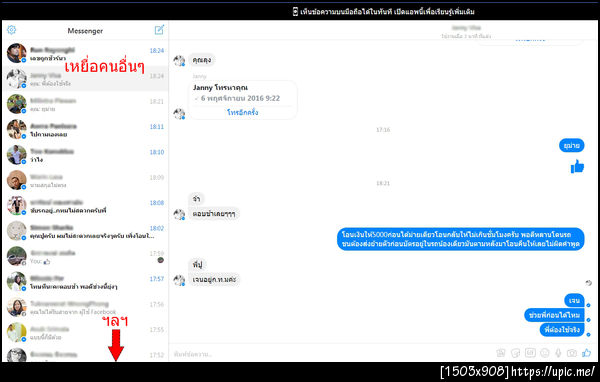Click the 'เจนอยู่ก.ท.มค่ะ' received message

click(214, 280)
